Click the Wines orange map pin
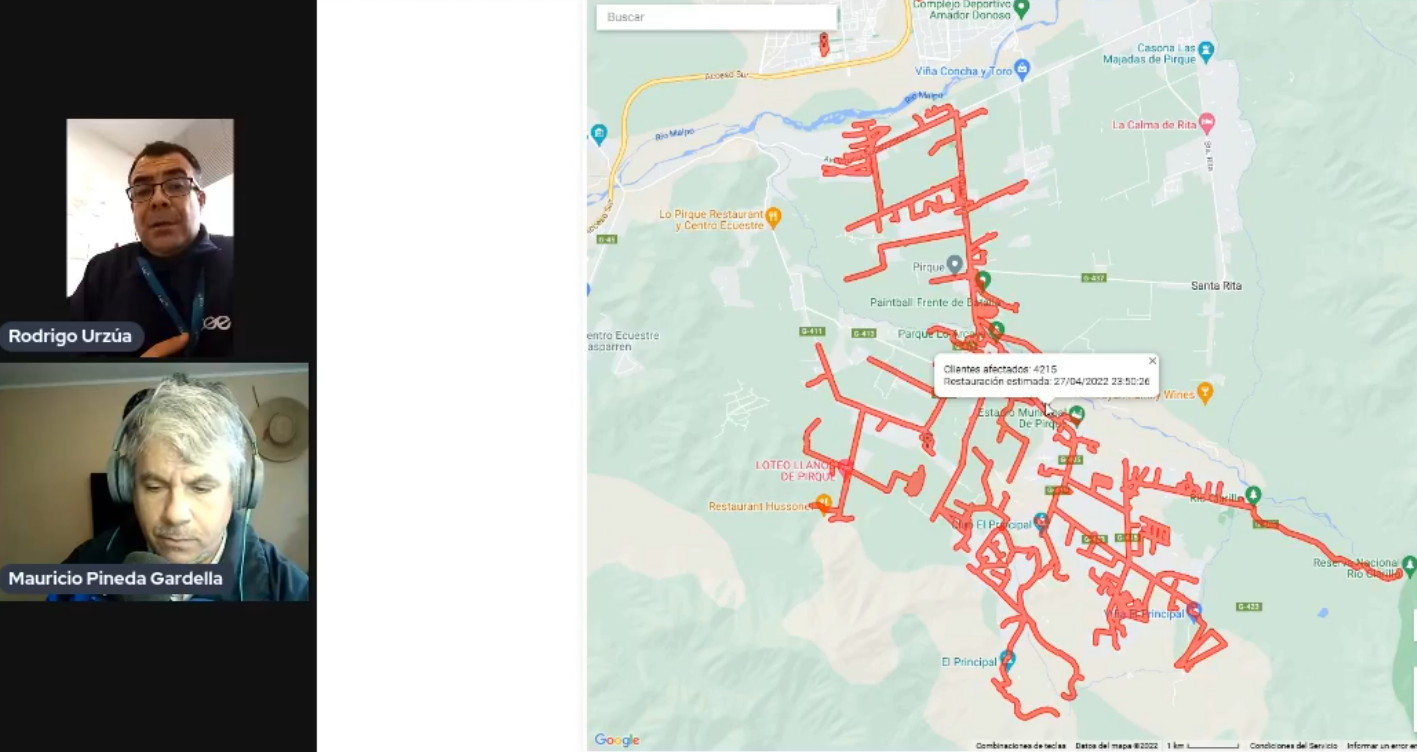1417x752 pixels. coord(1205,392)
